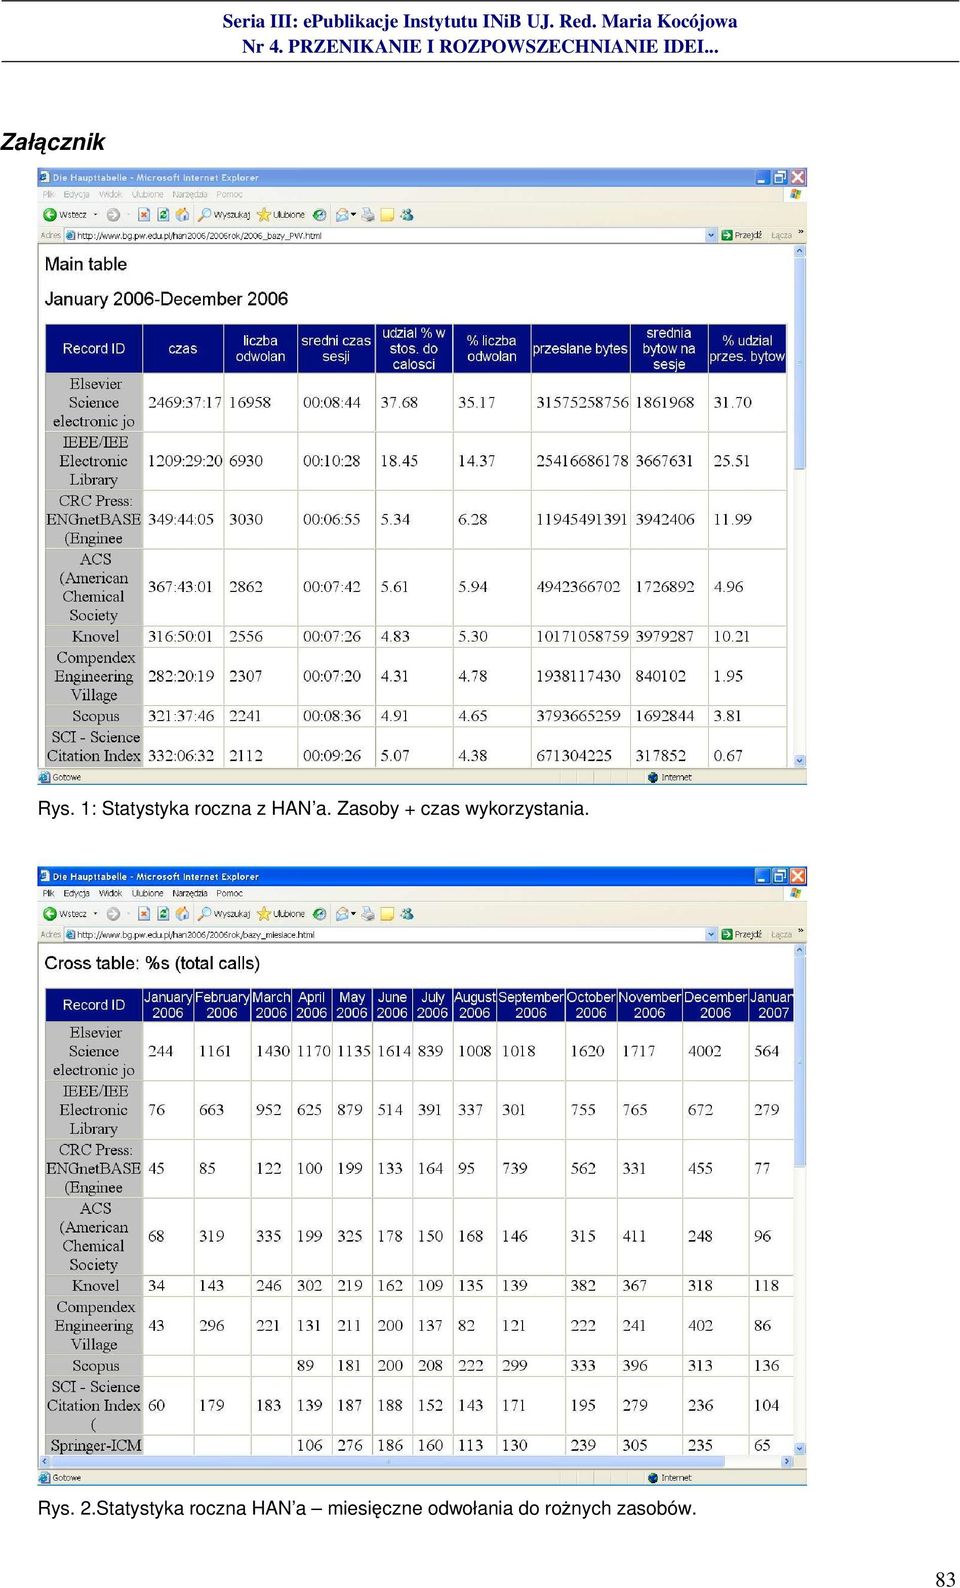Click yellow note icon in Main table window
960x1588 pixels.
pos(387,215)
